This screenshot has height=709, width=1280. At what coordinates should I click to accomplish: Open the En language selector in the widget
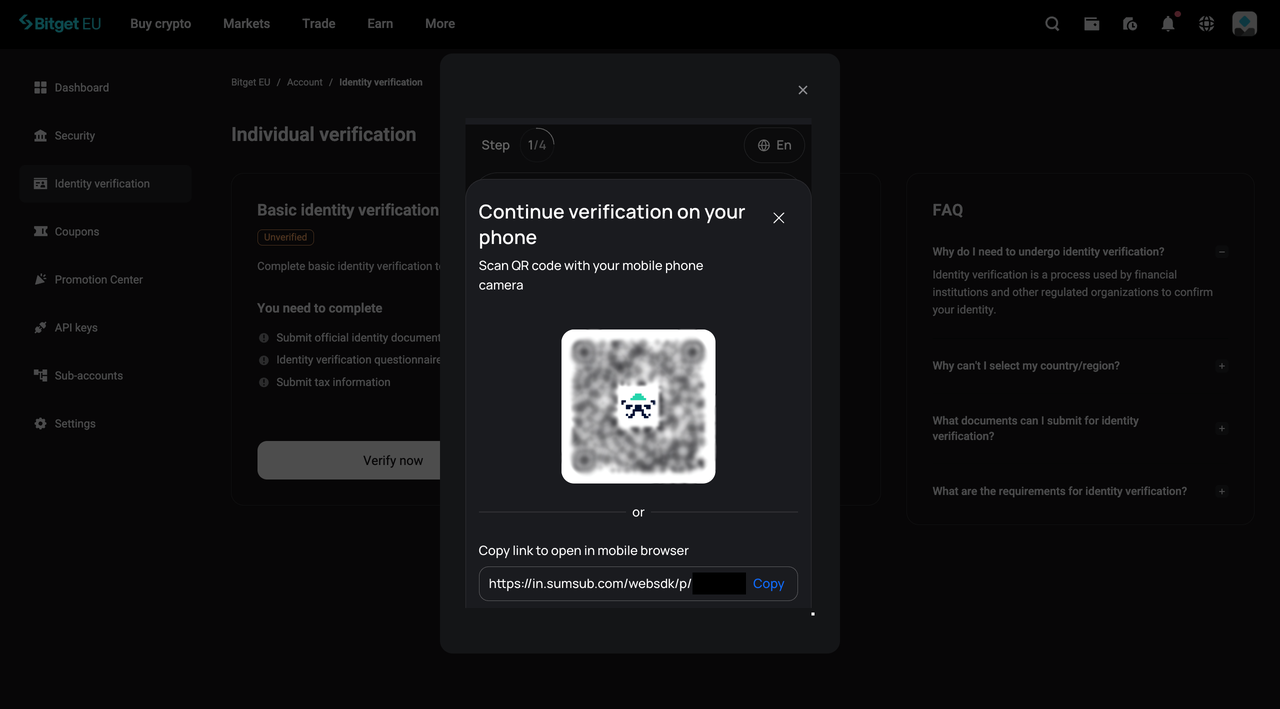[775, 145]
